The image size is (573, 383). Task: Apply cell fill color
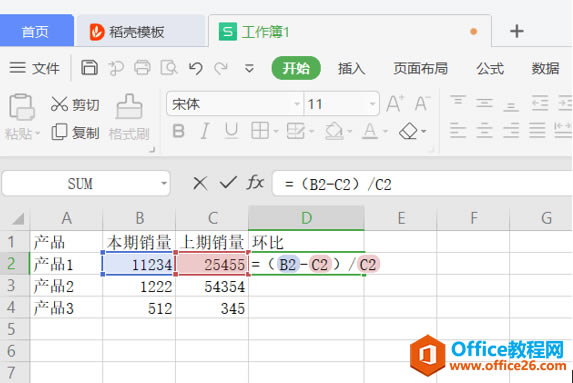334,131
